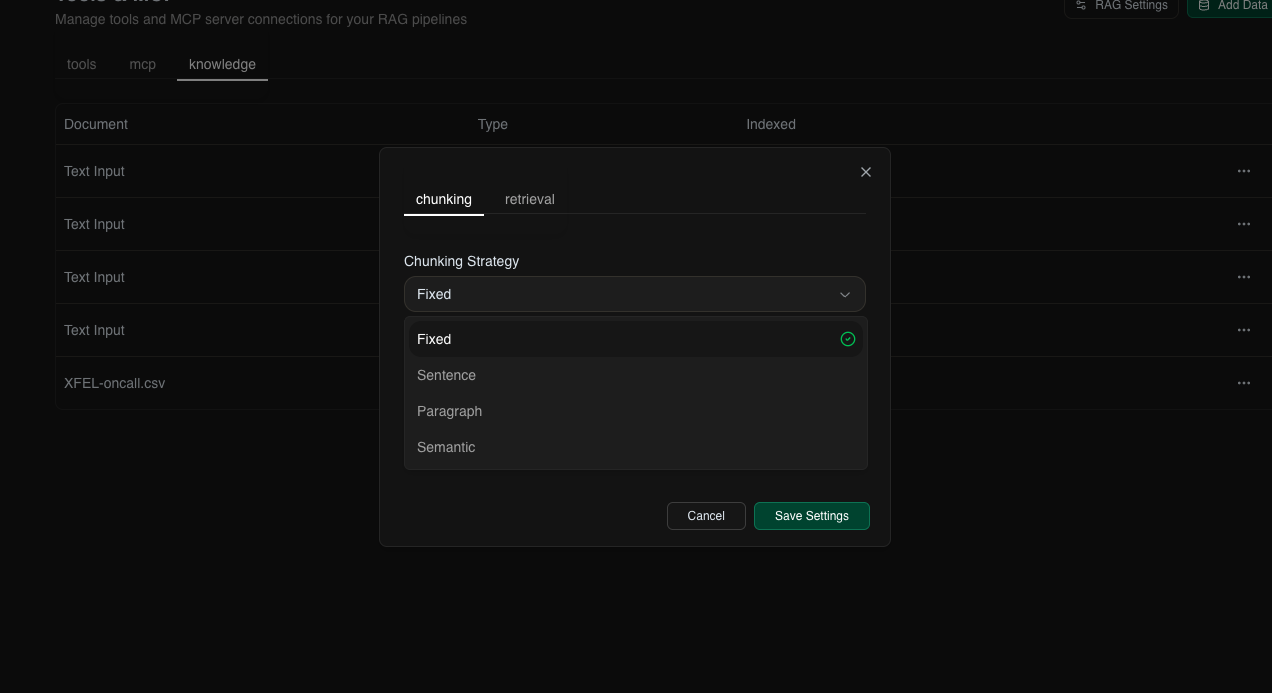
Task: Close the settings dialog with the X icon
Action: pyautogui.click(x=866, y=172)
